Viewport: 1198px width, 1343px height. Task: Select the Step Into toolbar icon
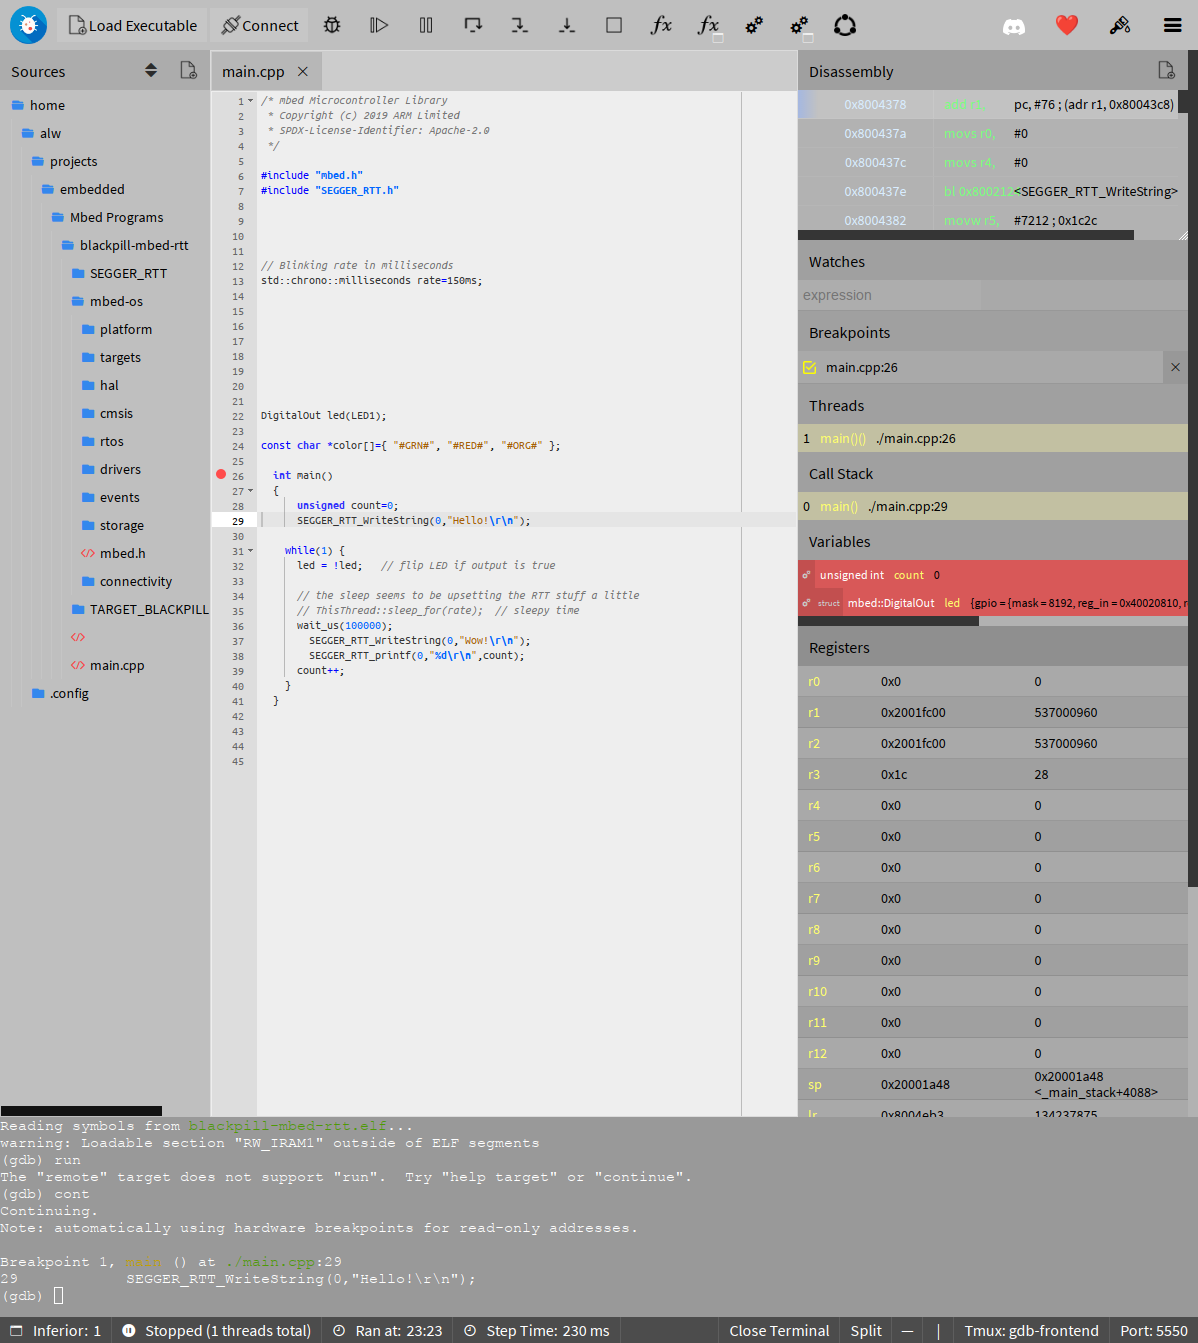pos(519,25)
